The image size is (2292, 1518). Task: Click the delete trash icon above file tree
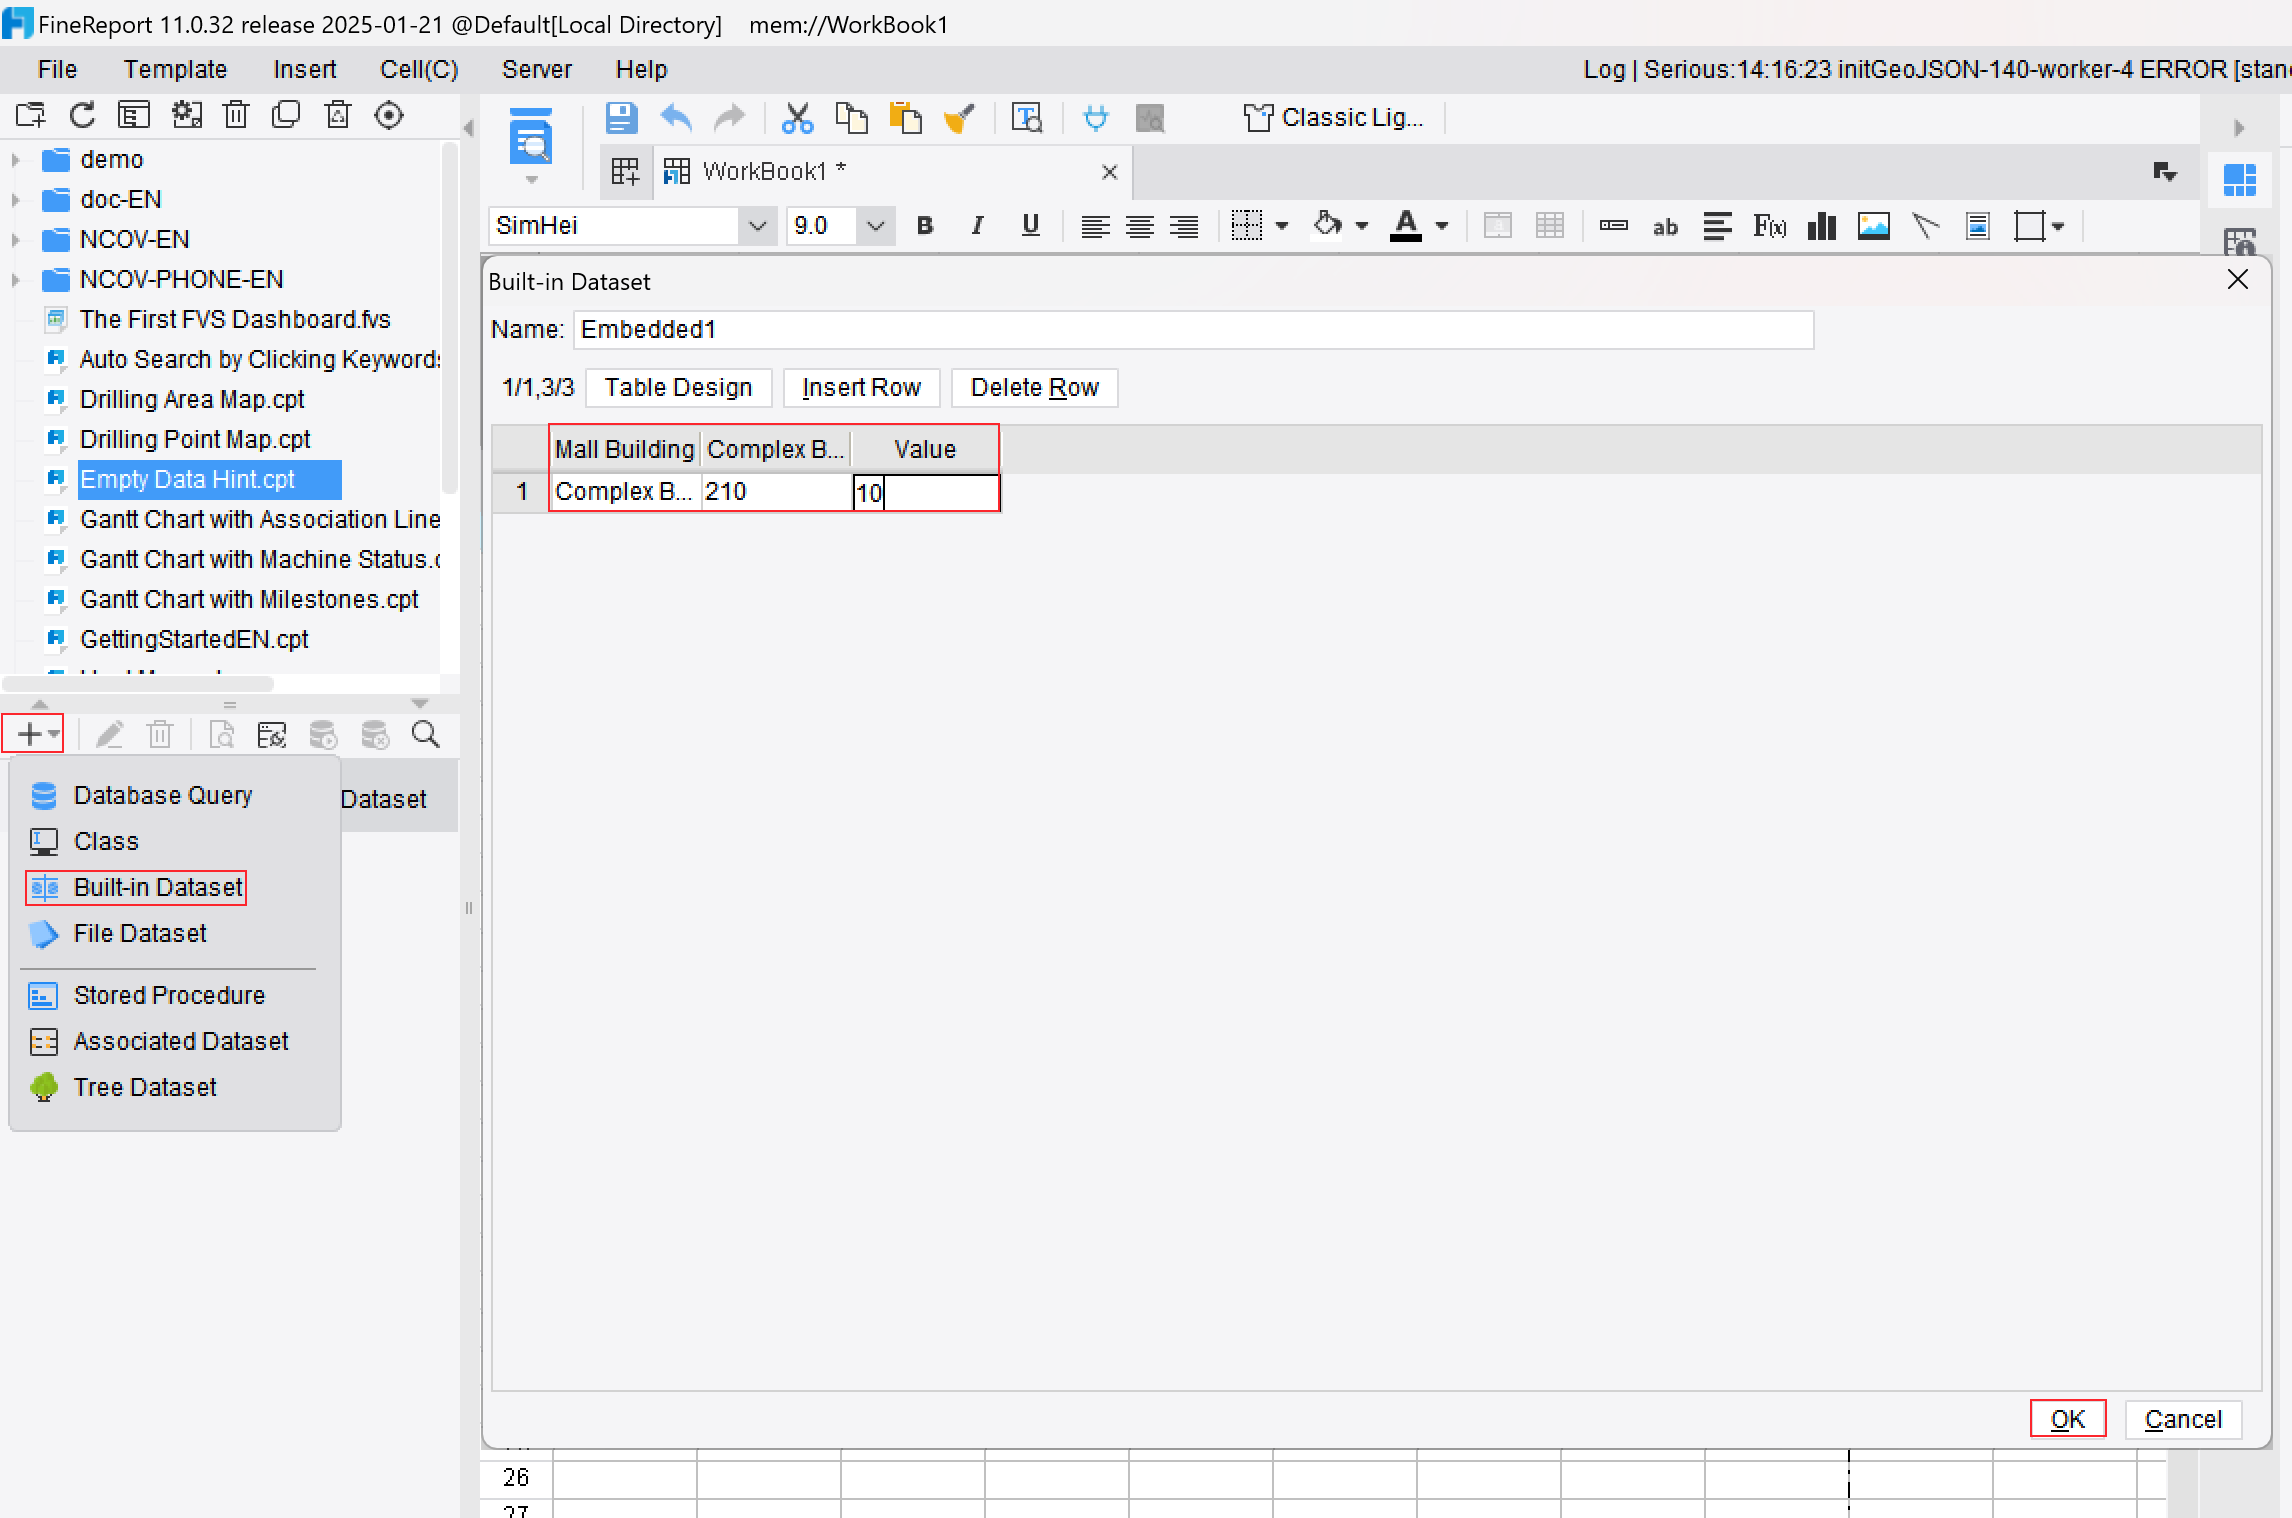pyautogui.click(x=236, y=115)
